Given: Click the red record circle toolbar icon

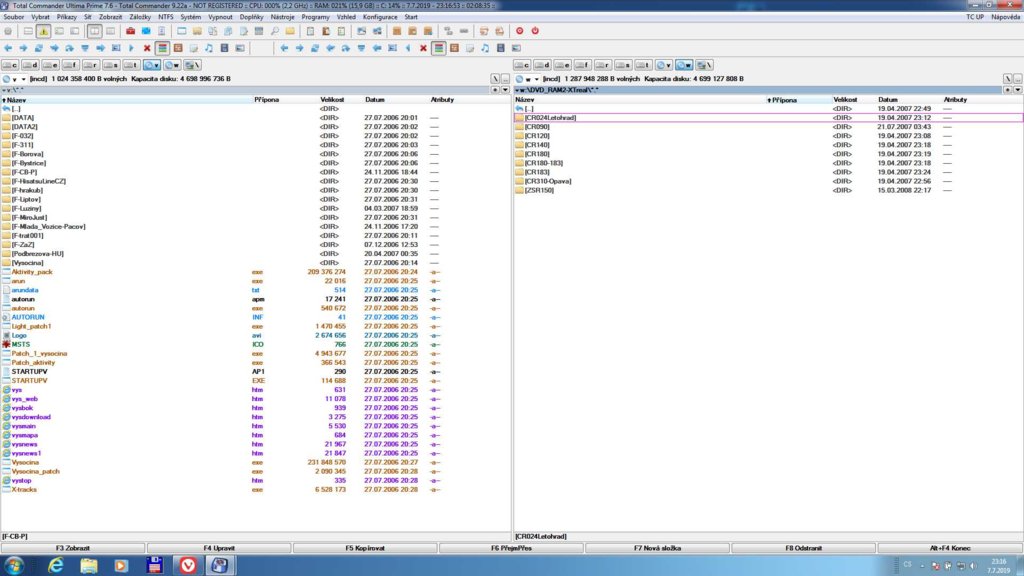Looking at the screenshot, I should (520, 31).
